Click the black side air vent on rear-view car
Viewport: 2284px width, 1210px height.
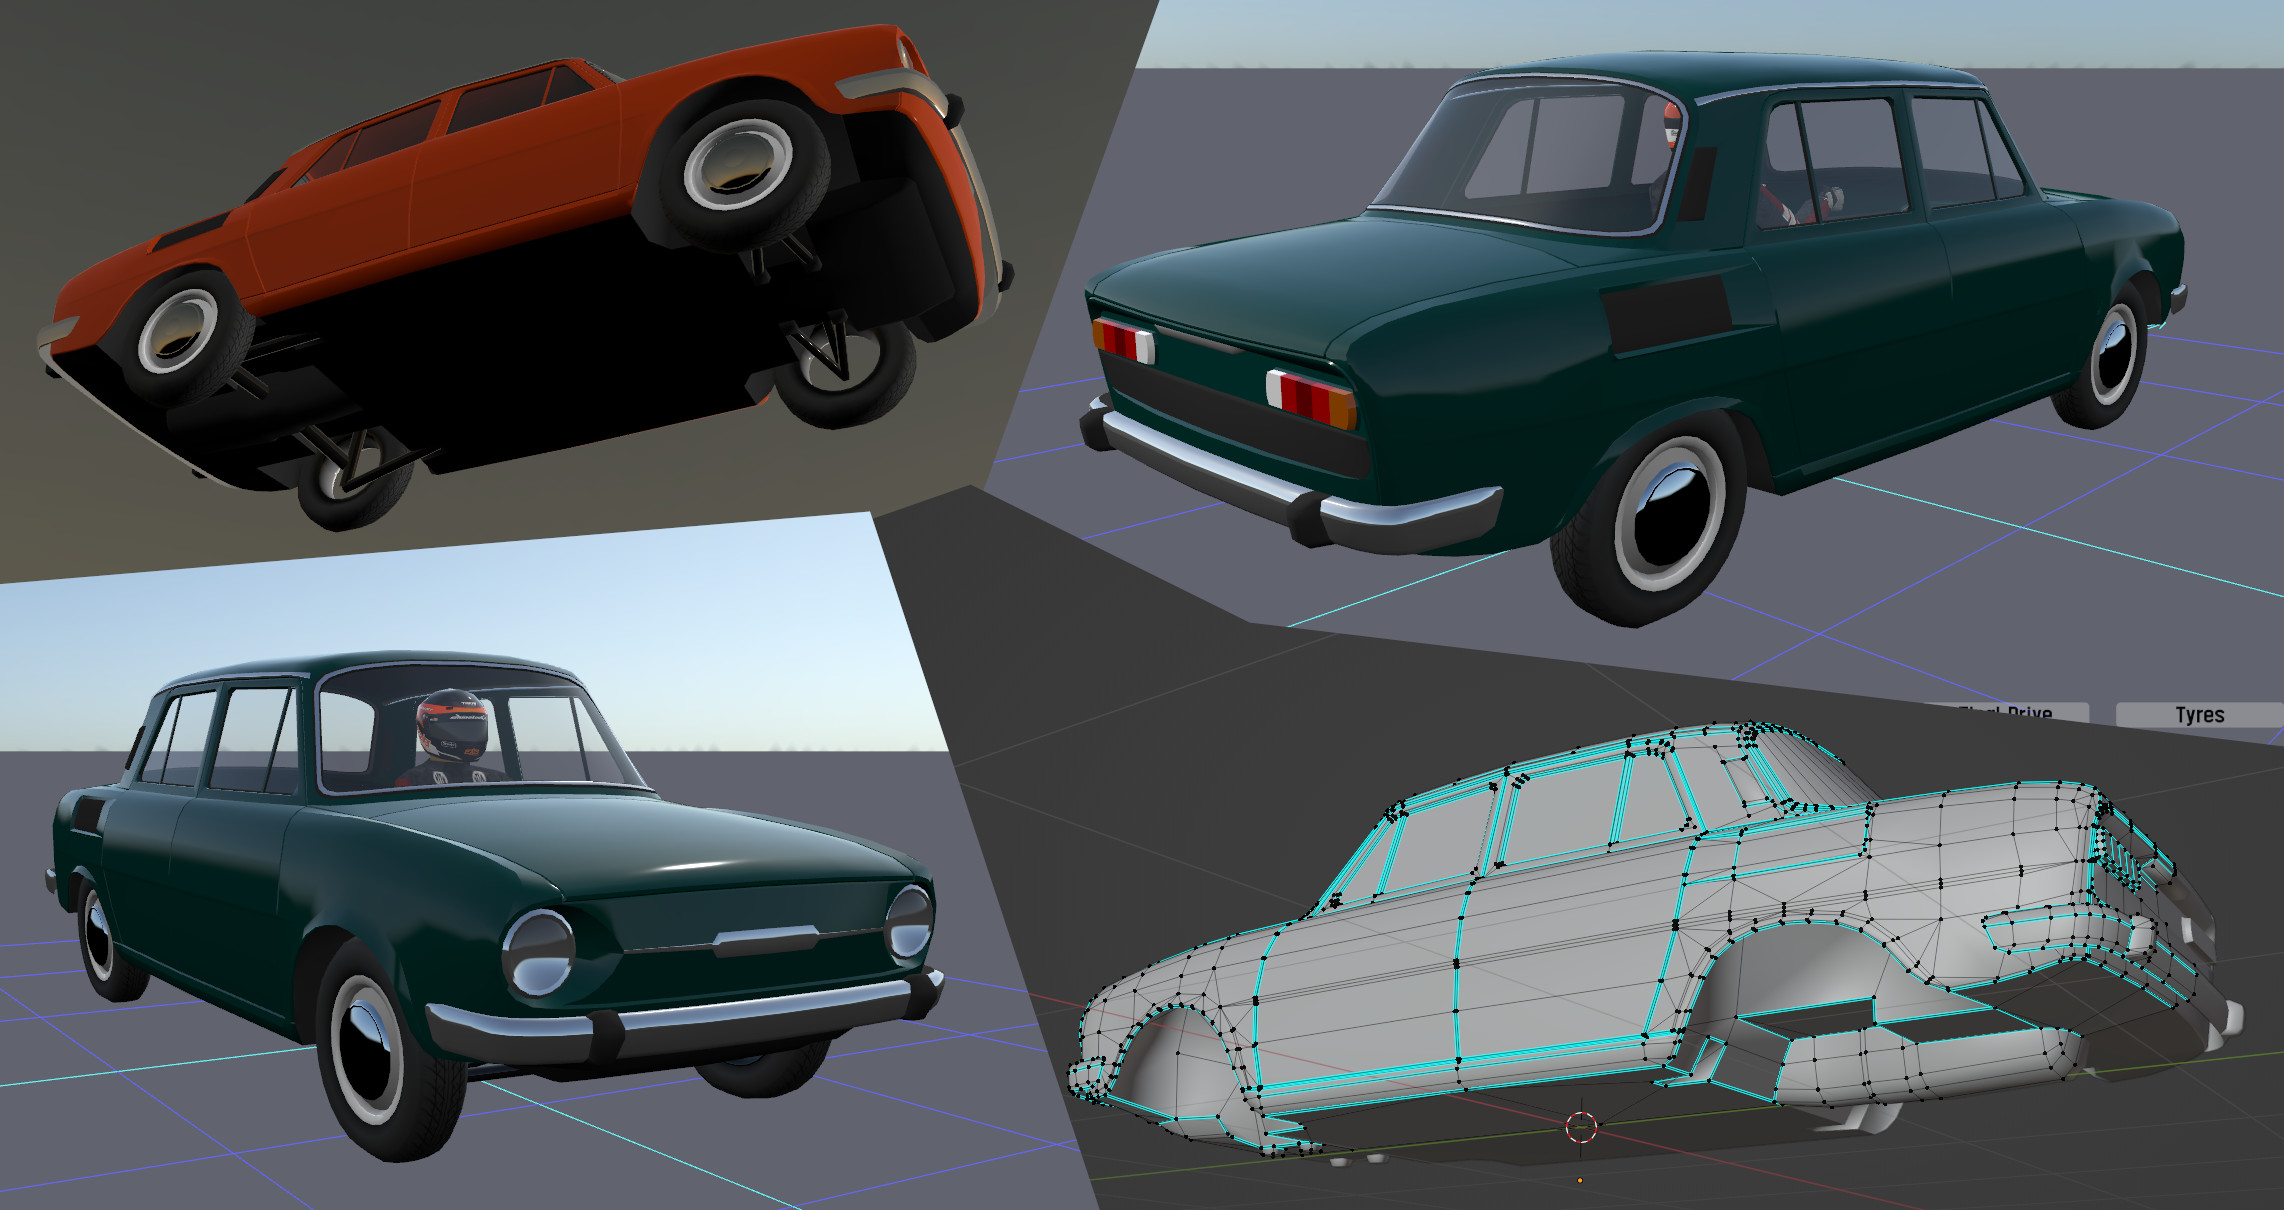pyautogui.click(x=1665, y=312)
